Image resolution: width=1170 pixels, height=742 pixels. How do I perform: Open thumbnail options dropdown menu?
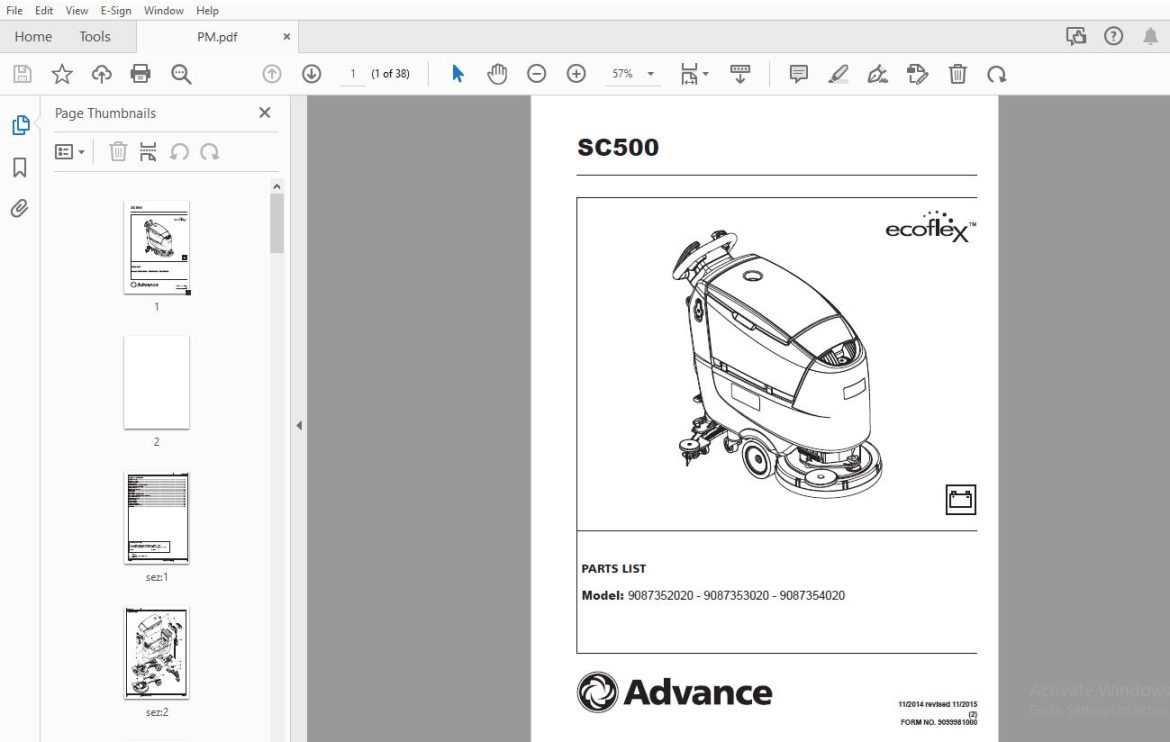click(x=69, y=152)
